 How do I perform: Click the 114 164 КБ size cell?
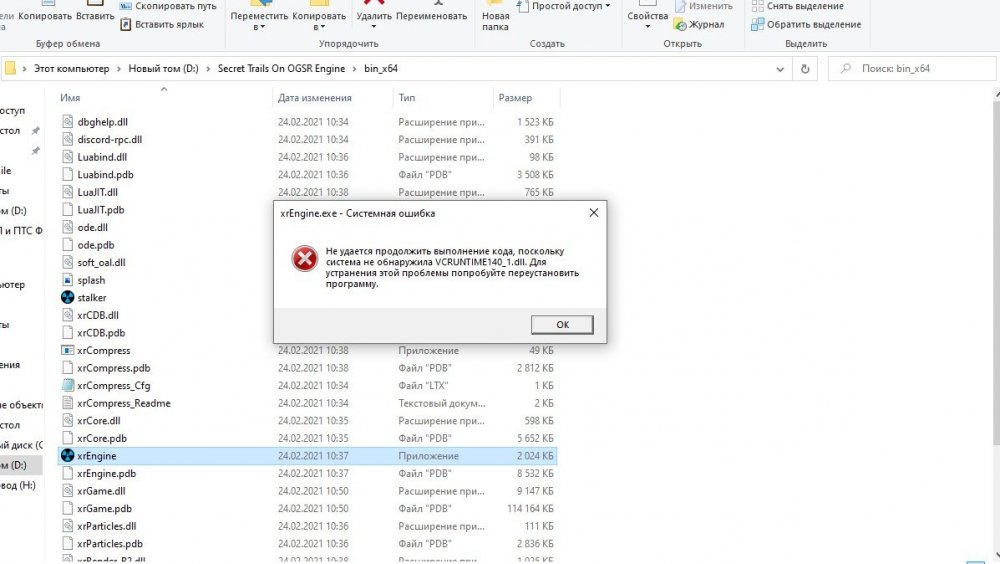point(530,508)
